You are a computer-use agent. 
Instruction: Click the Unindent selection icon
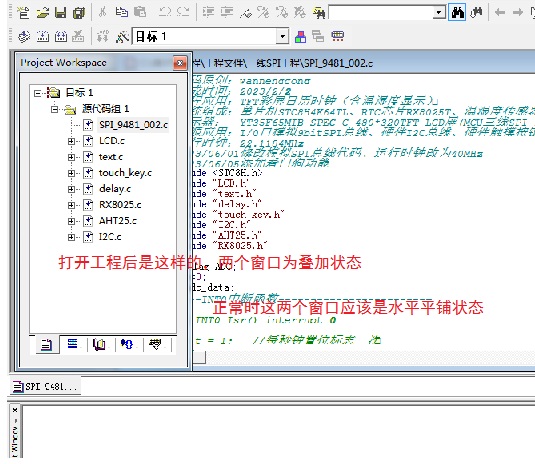[x=227, y=12]
